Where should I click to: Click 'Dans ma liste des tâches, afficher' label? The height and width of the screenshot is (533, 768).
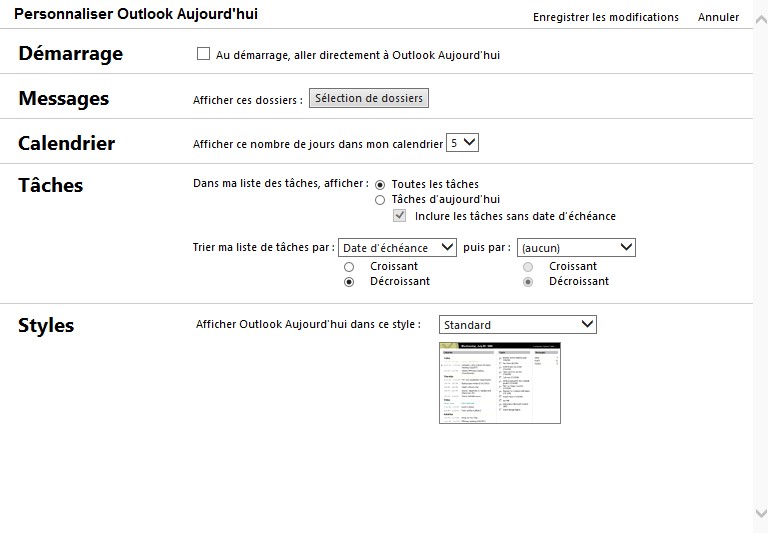(x=281, y=183)
